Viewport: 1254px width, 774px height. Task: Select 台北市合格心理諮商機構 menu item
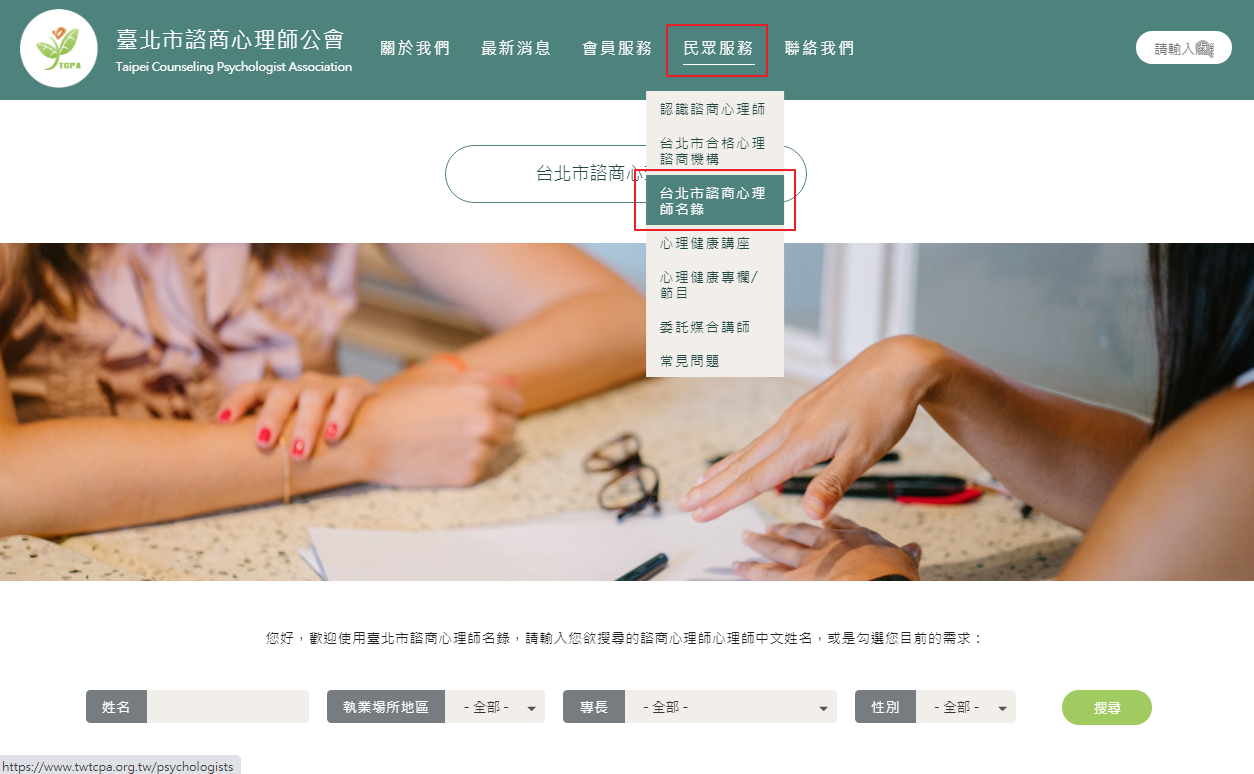click(715, 150)
